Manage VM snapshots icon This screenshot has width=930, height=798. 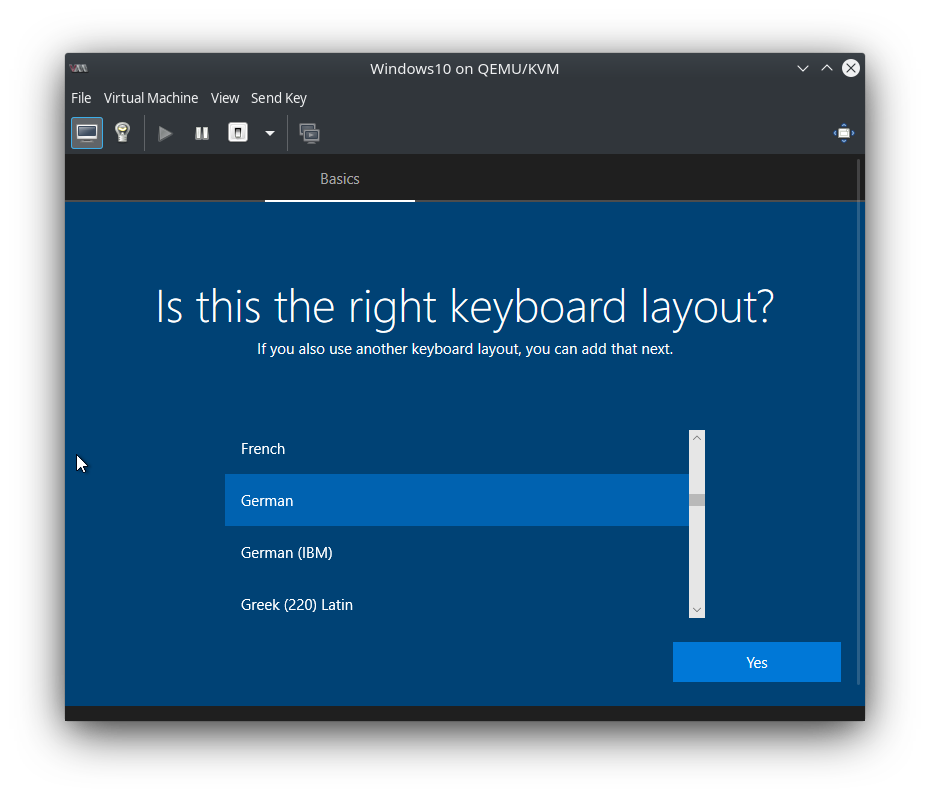pyautogui.click(x=310, y=133)
